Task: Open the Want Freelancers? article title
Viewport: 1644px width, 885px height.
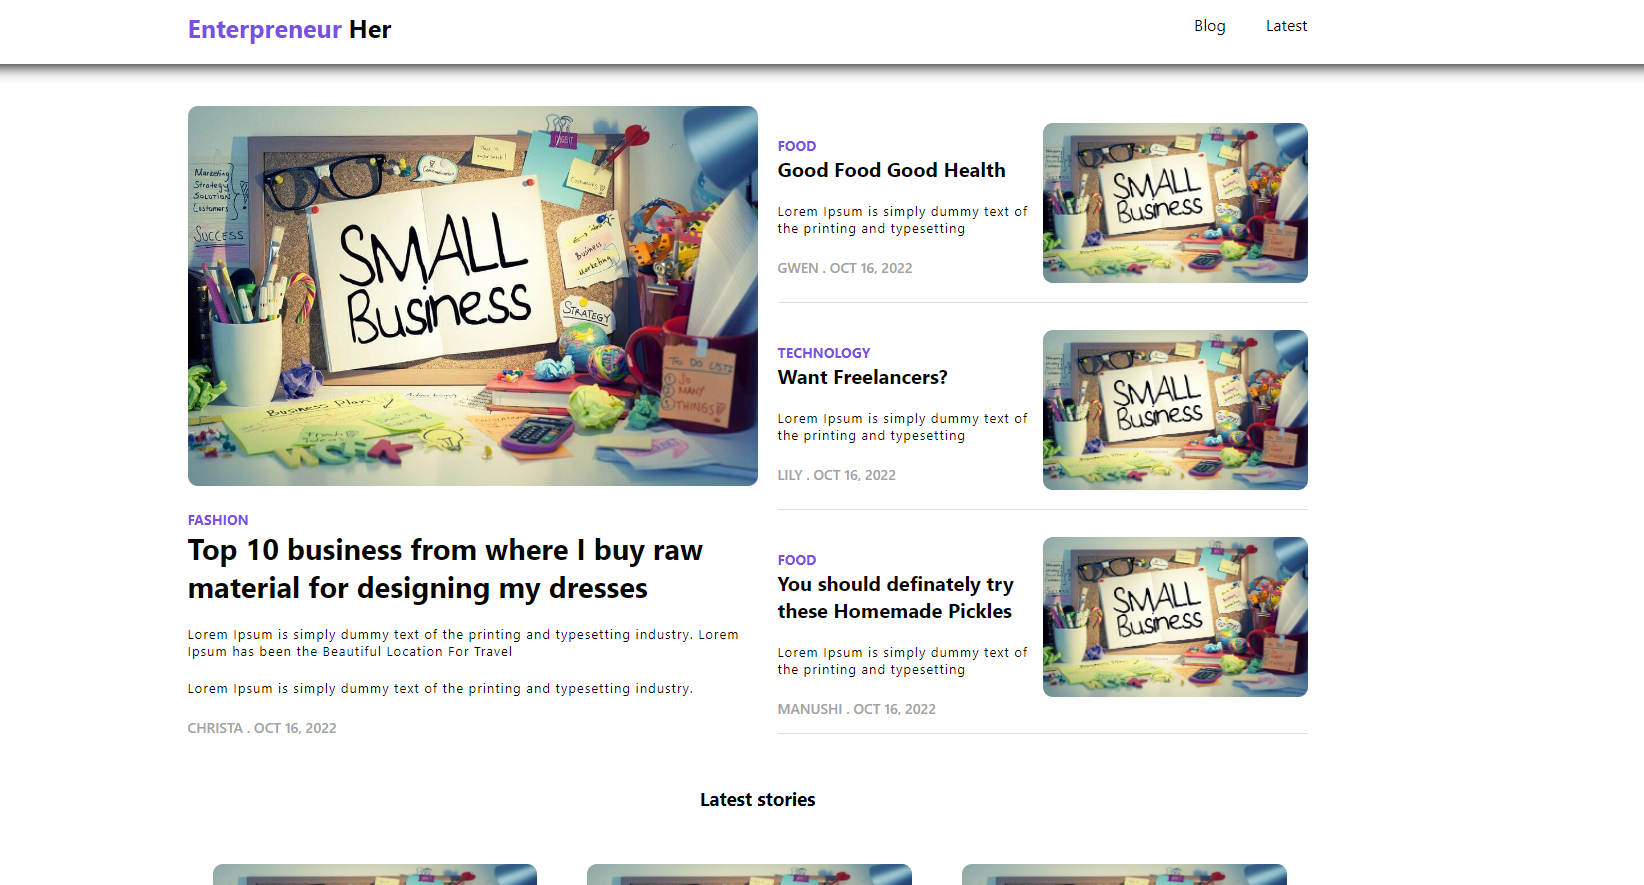Action: coord(863,377)
